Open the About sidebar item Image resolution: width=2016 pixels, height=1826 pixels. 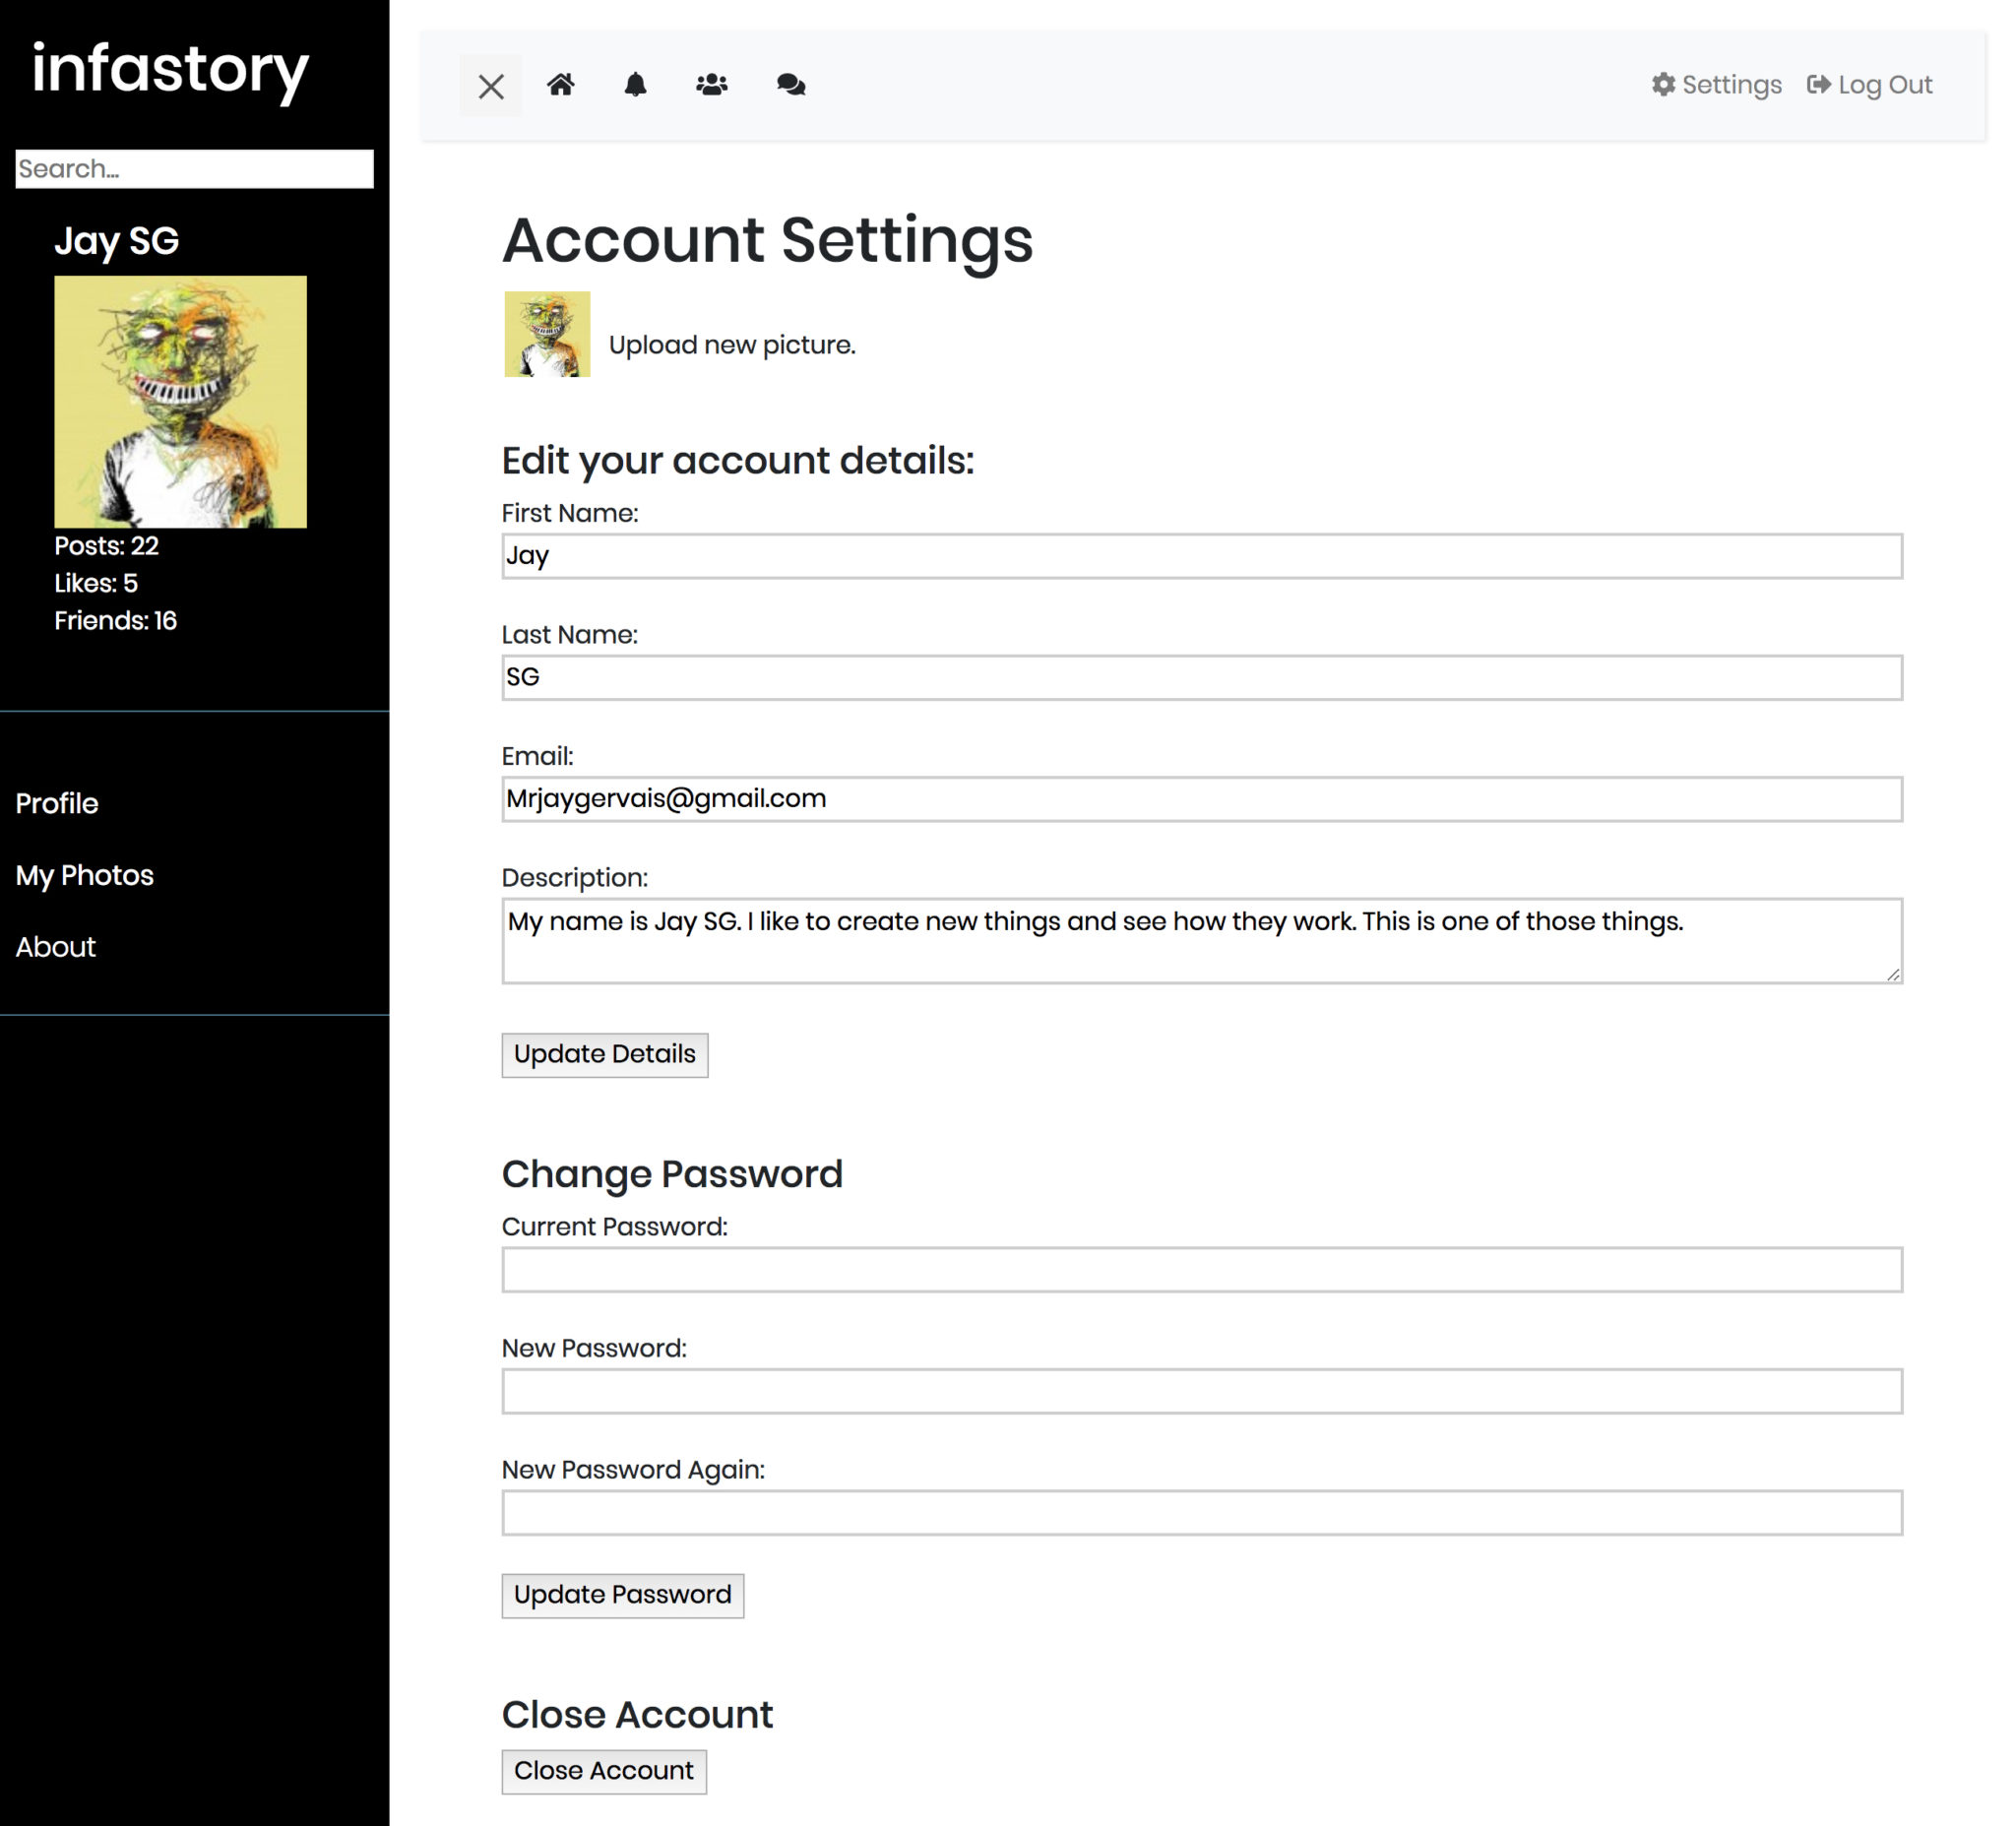coord(56,947)
